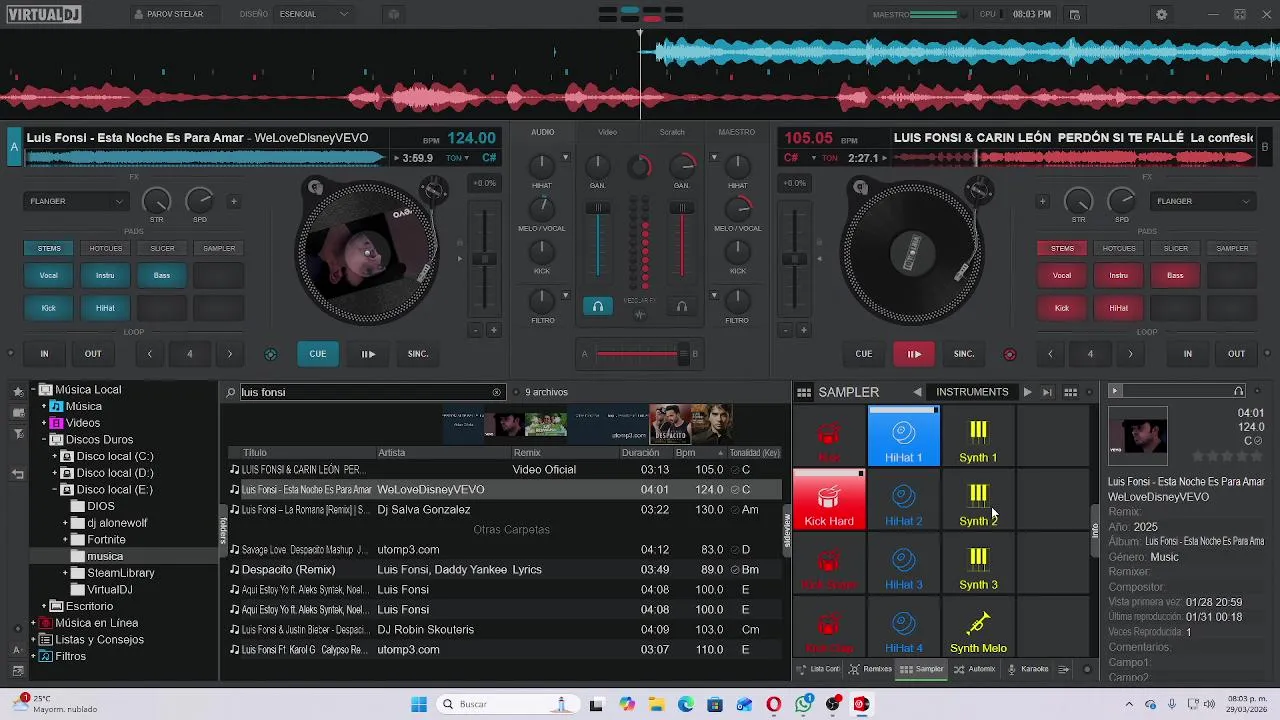
Task: Click the sampler grid icon beside the SAMPLER title
Action: click(803, 392)
